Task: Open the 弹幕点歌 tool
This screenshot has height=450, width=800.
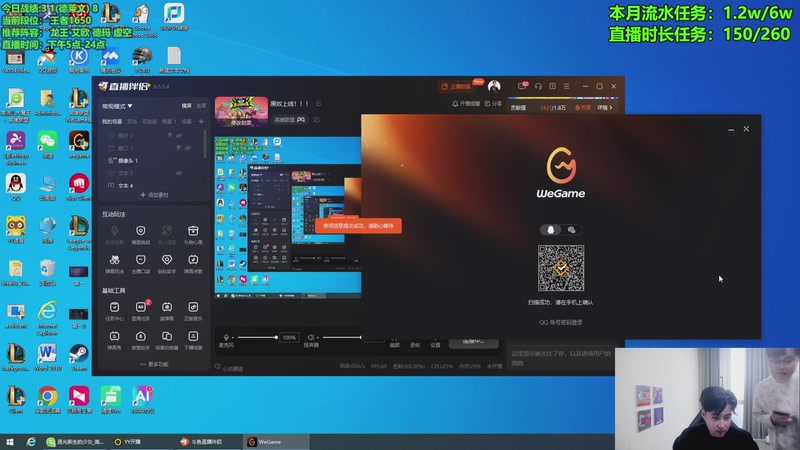Action: click(193, 264)
